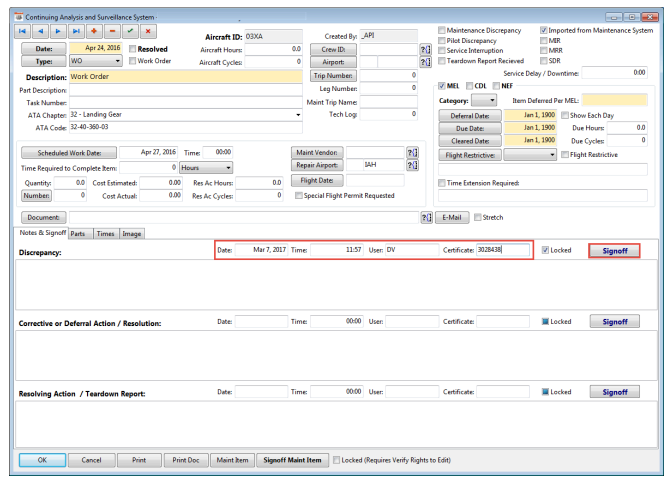Open the Crew ID lookup icon
The image size is (670, 482).
coord(426,48)
